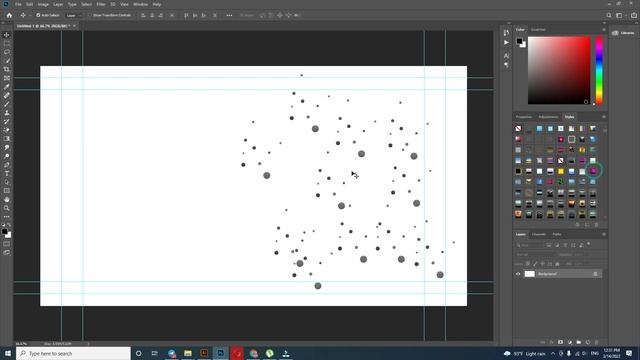Open the Auto-Select Layer dropdown
640x360 pixels.
pos(73,15)
